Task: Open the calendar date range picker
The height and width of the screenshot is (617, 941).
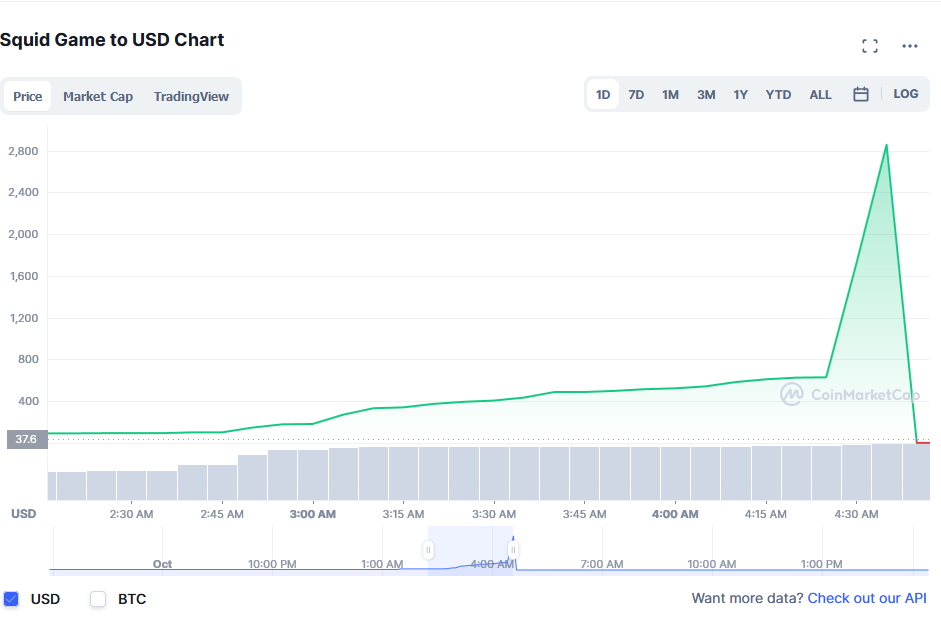Action: coord(861,94)
